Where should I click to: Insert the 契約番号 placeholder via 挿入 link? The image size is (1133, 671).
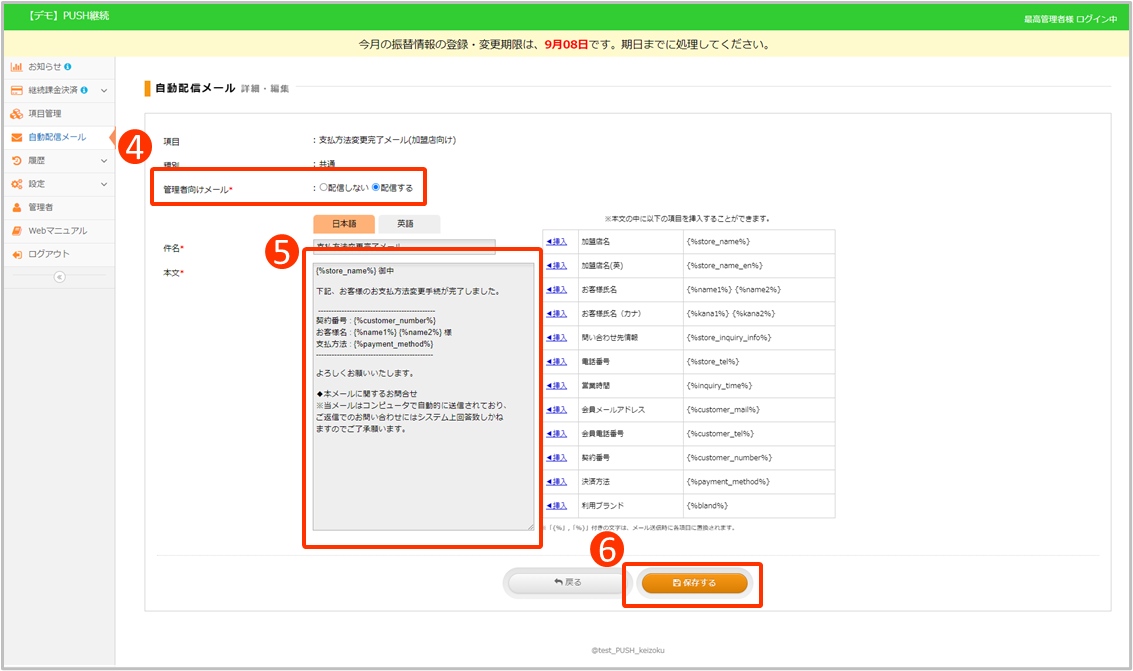556,458
